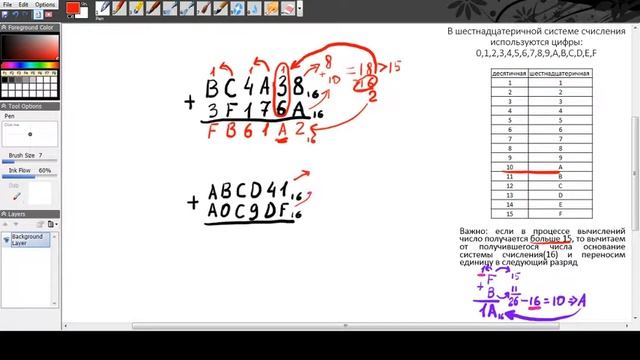Collapse the Tool Options panel

[x=4, y=106]
